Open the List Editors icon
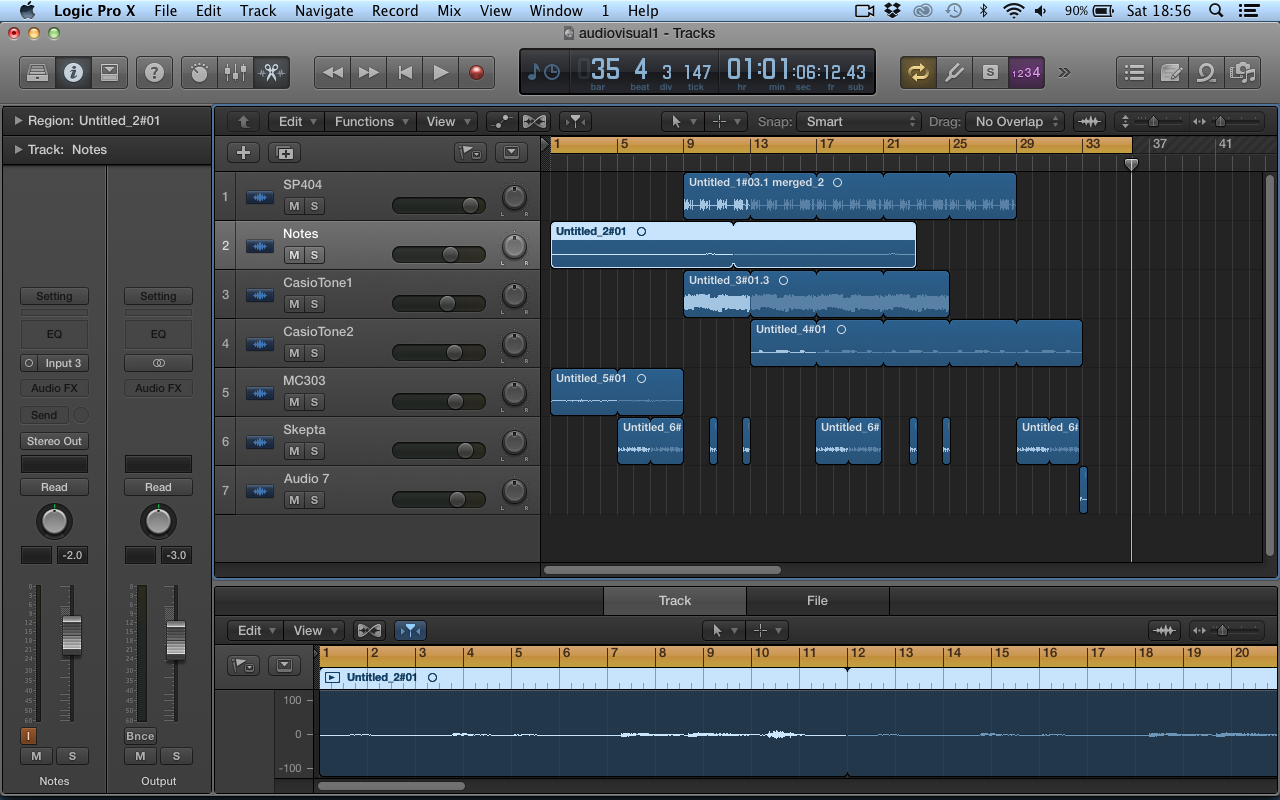1280x800 pixels. click(x=1134, y=72)
